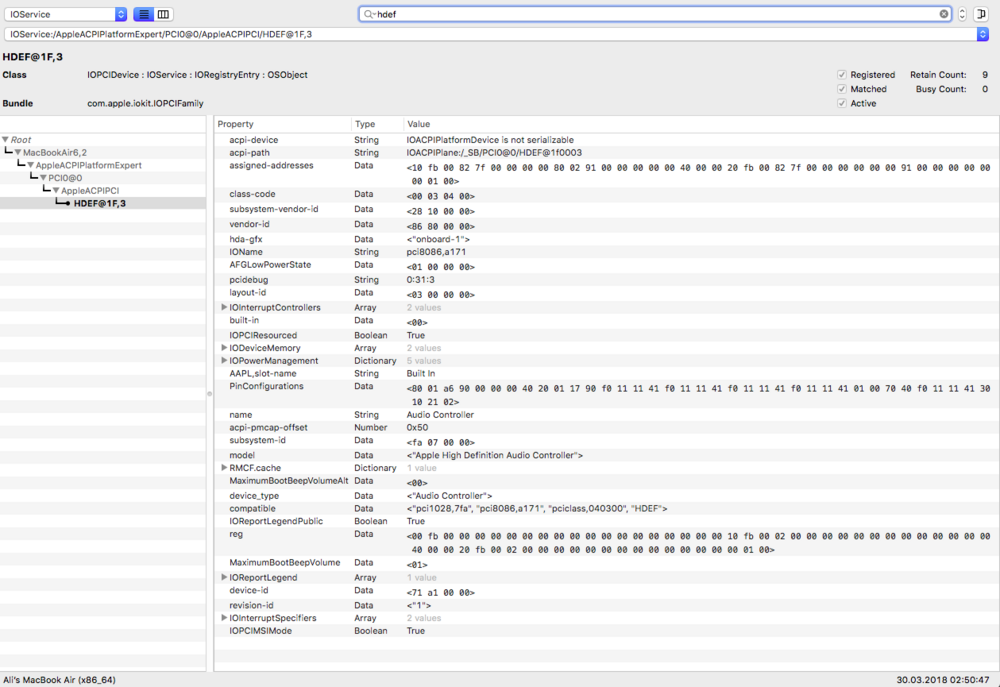Click the search result stepper arrows

(x=962, y=14)
